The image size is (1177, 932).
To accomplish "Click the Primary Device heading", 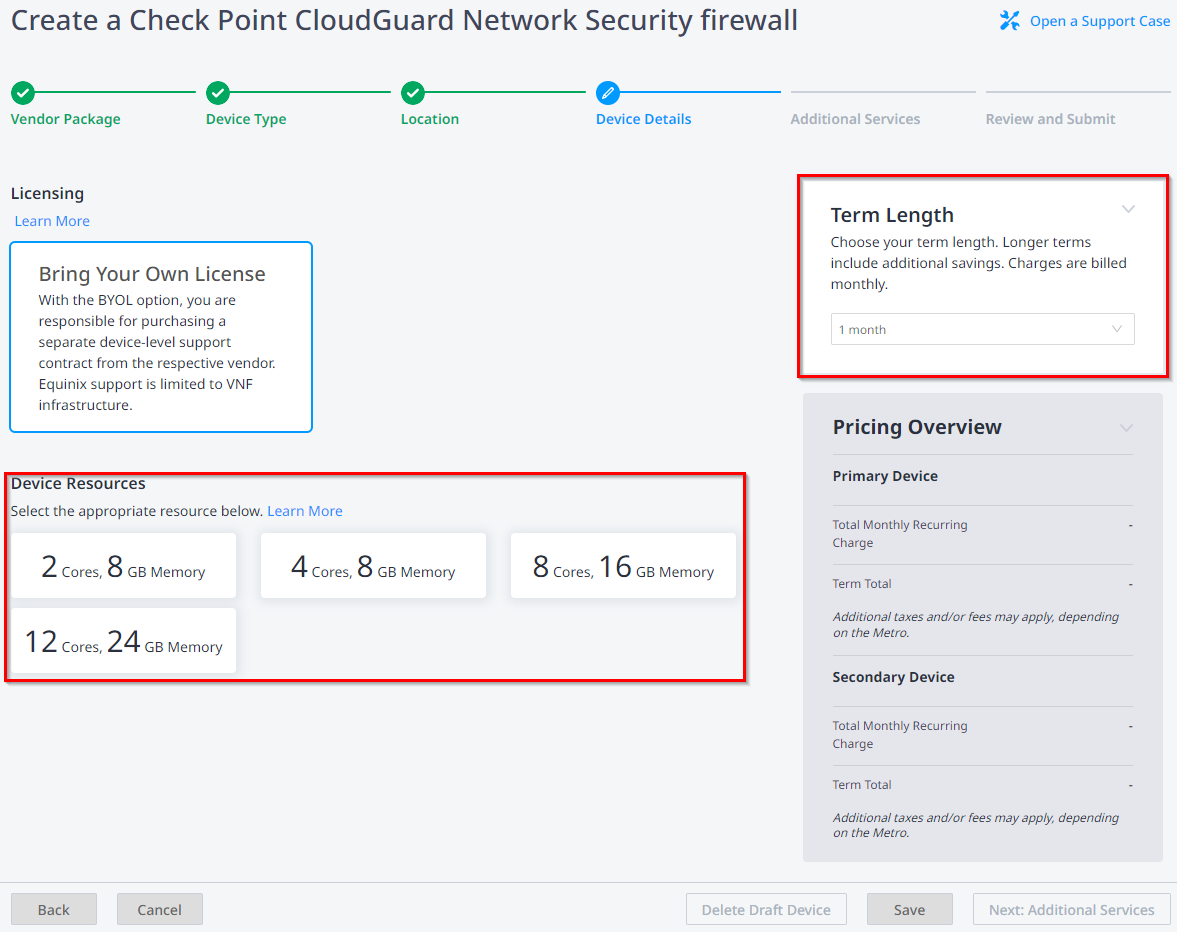I will point(885,477).
